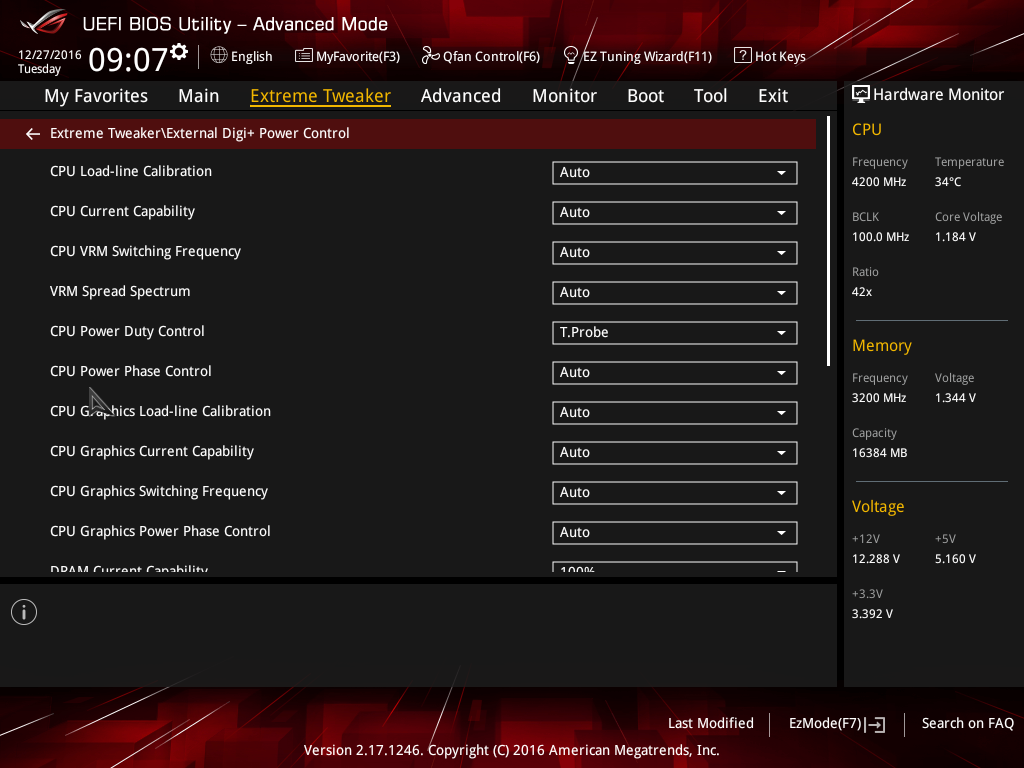Click the back arrow to Extreme Tweaker
This screenshot has width=1024, height=768.
tap(33, 134)
